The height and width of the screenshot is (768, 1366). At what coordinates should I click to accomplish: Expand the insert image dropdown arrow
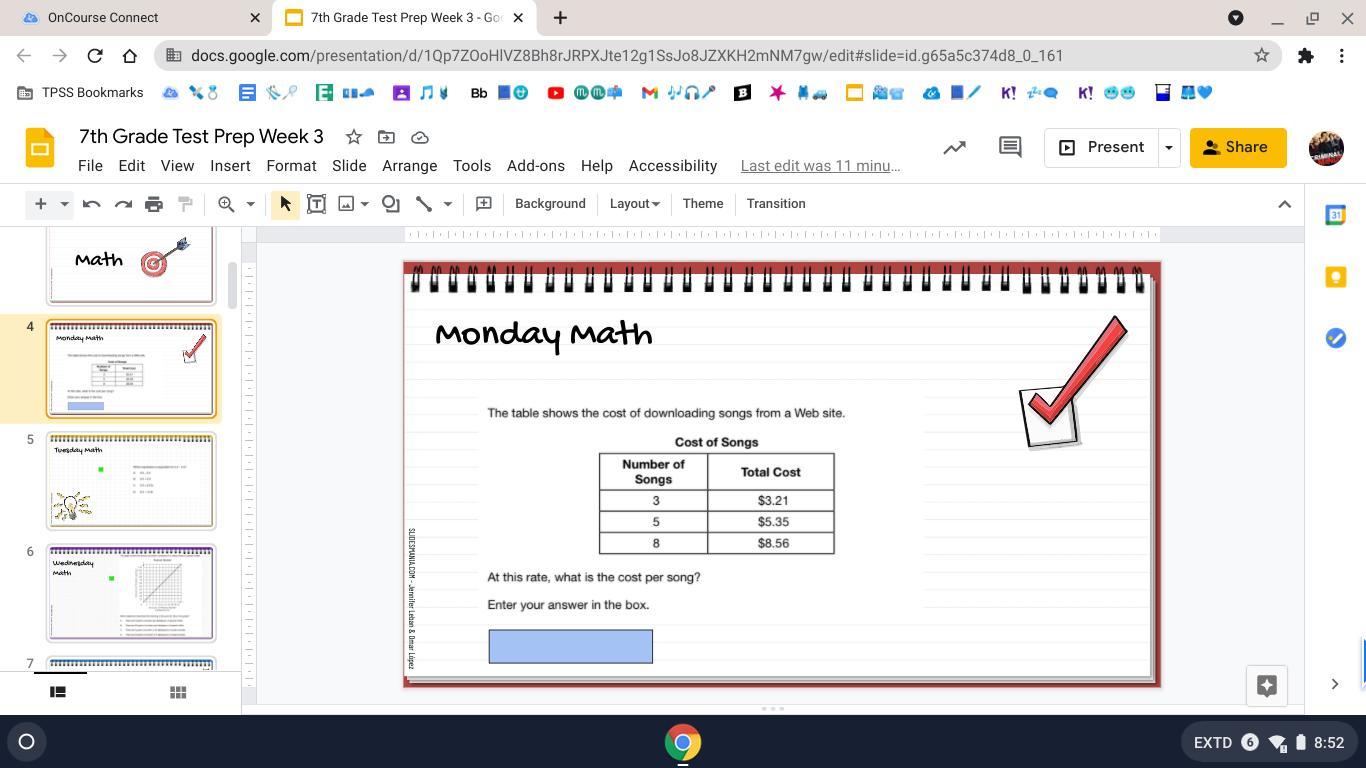(364, 204)
